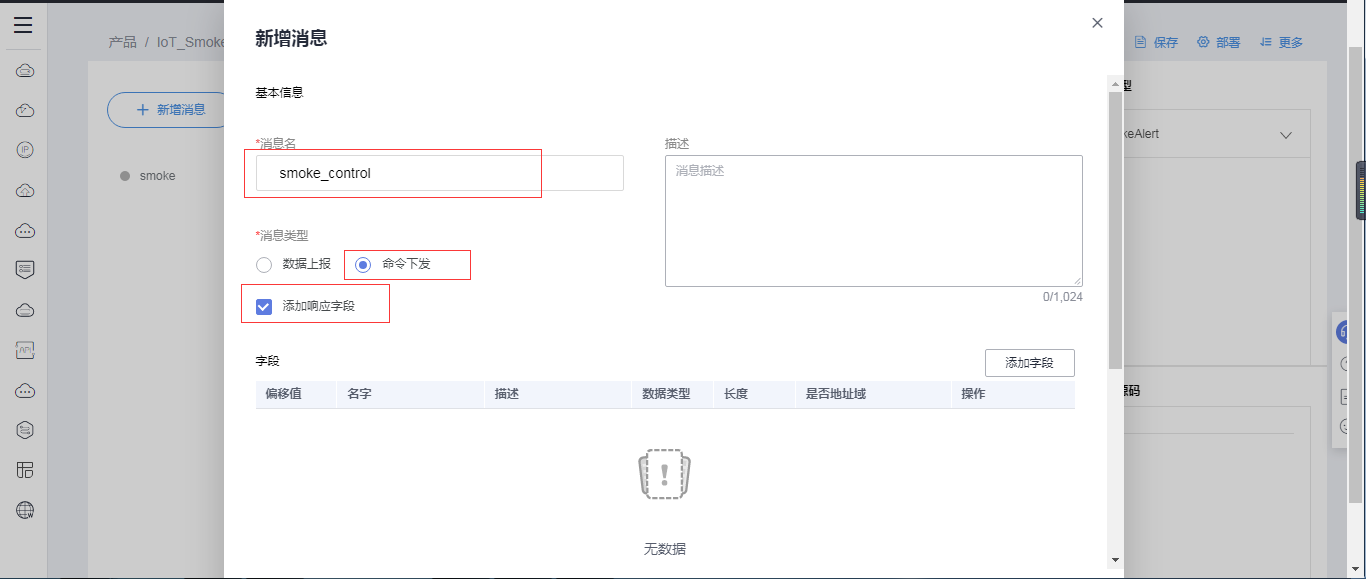
Task: Click the API icon in the left sidebar
Action: [26, 350]
